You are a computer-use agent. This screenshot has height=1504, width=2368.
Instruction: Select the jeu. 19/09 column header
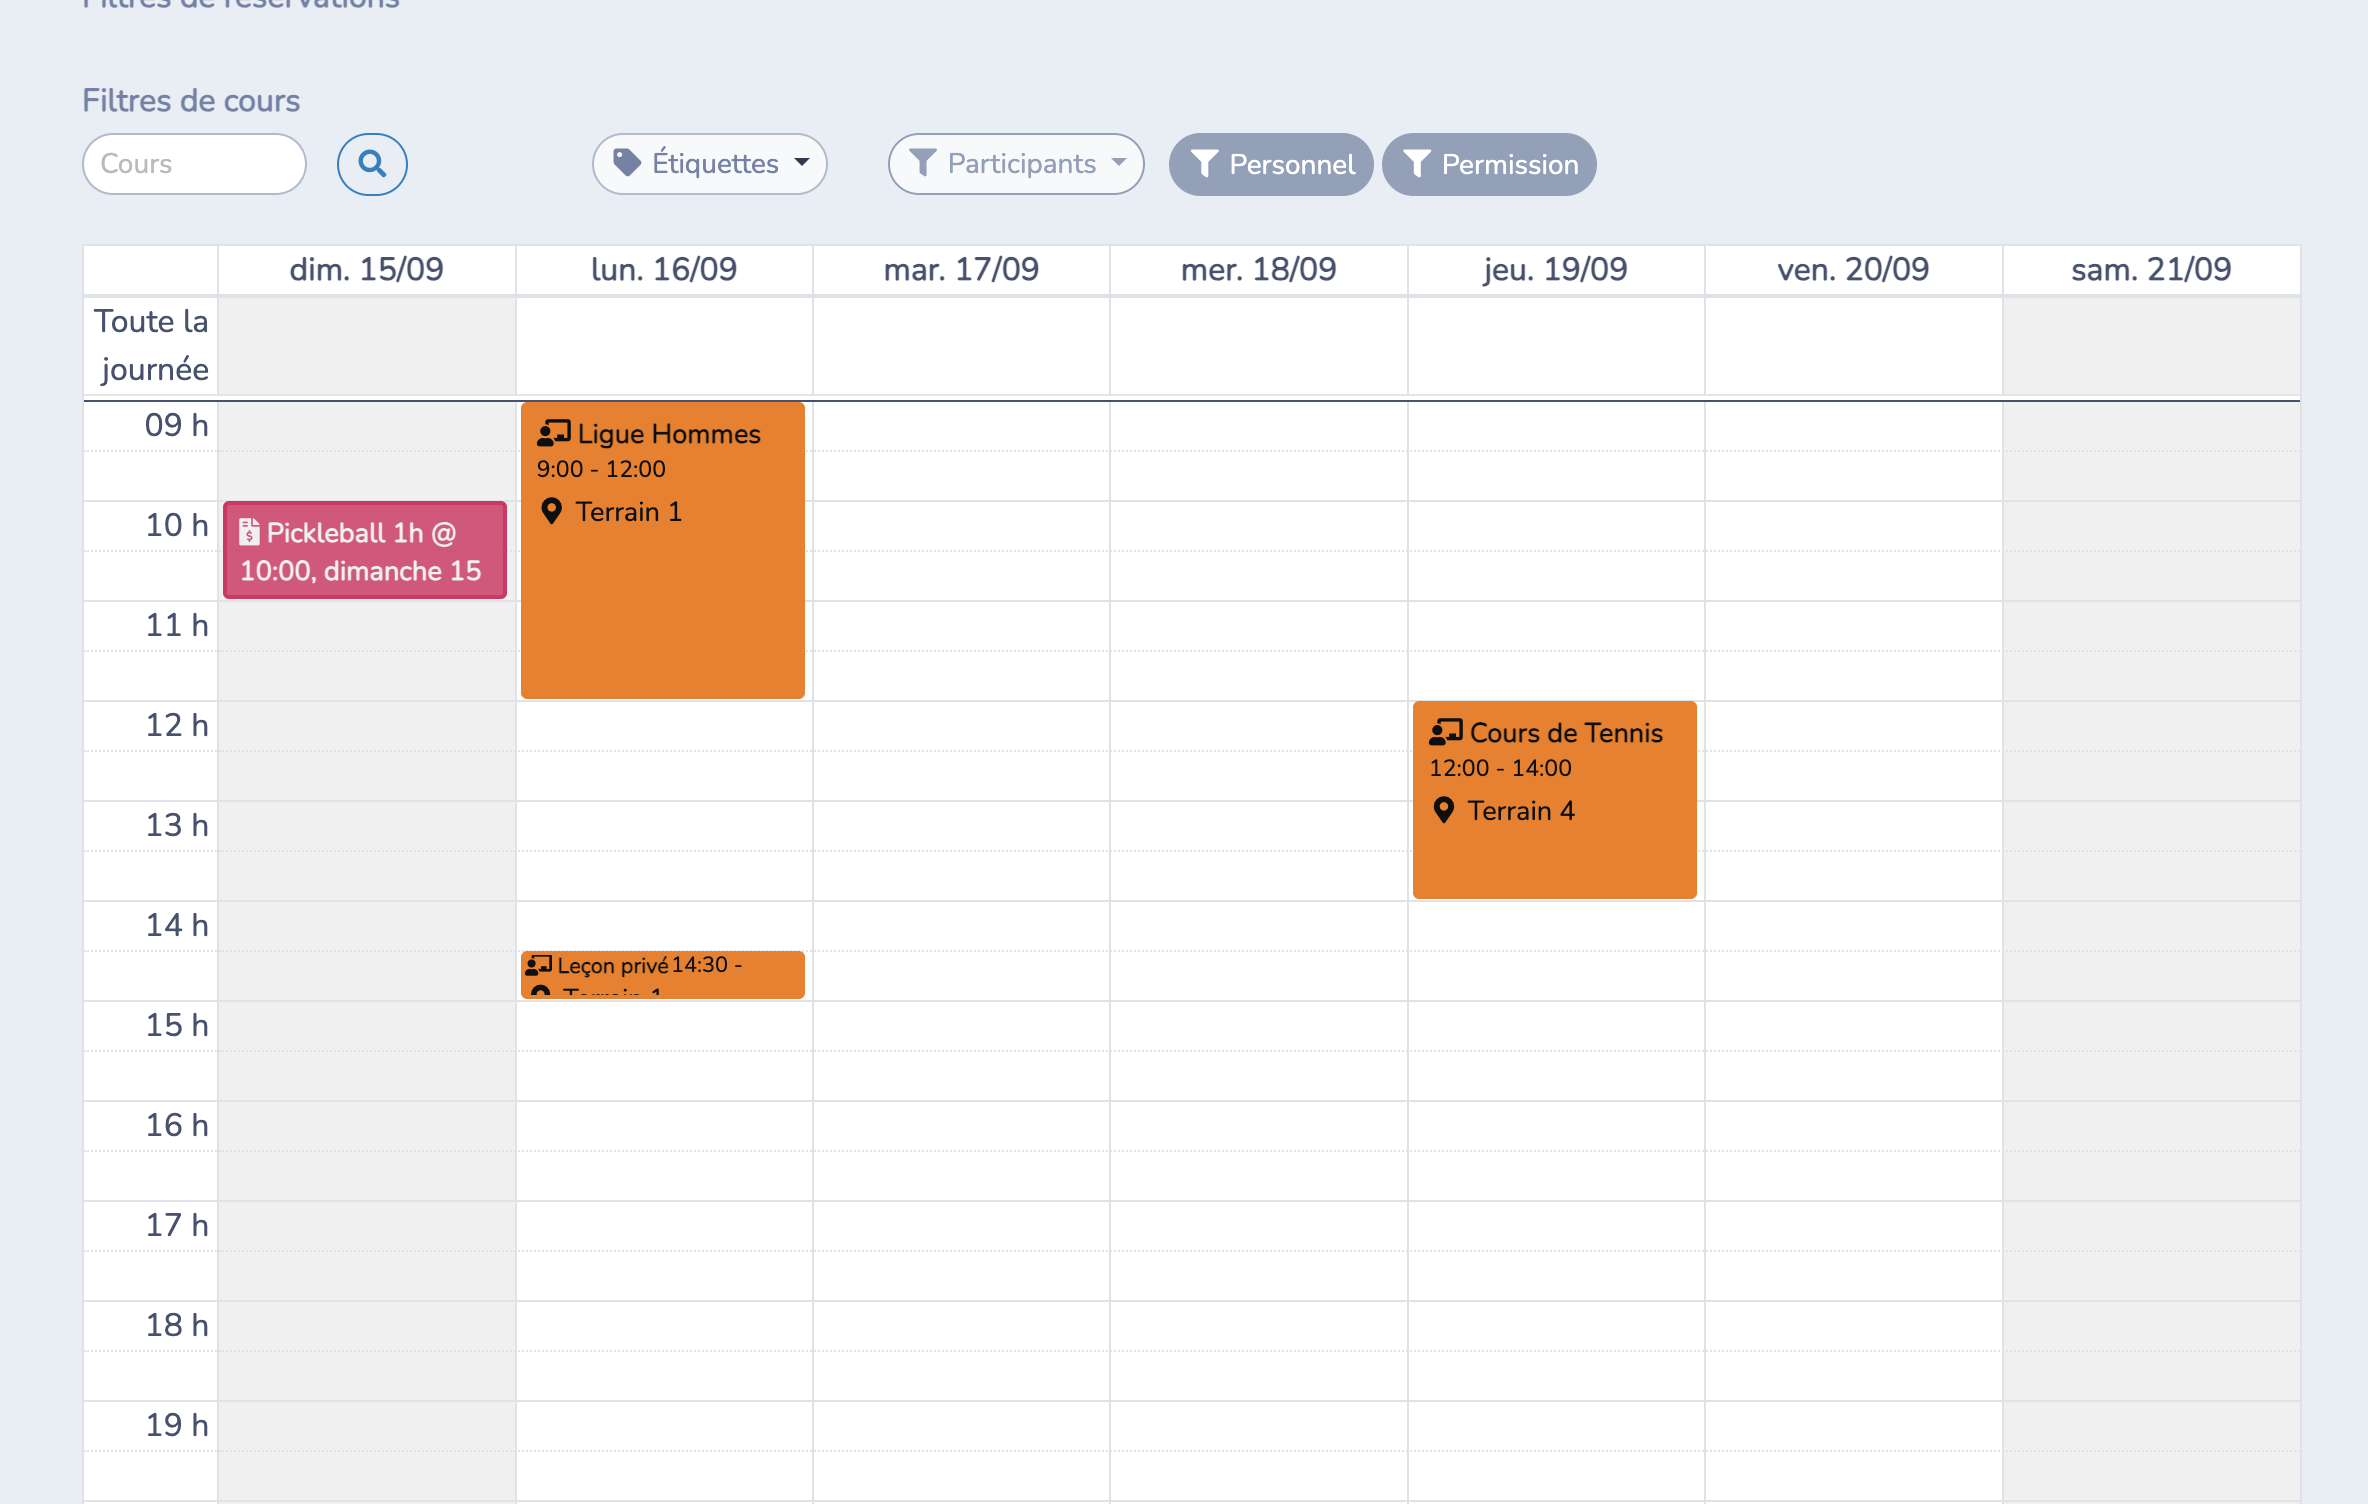click(x=1555, y=270)
